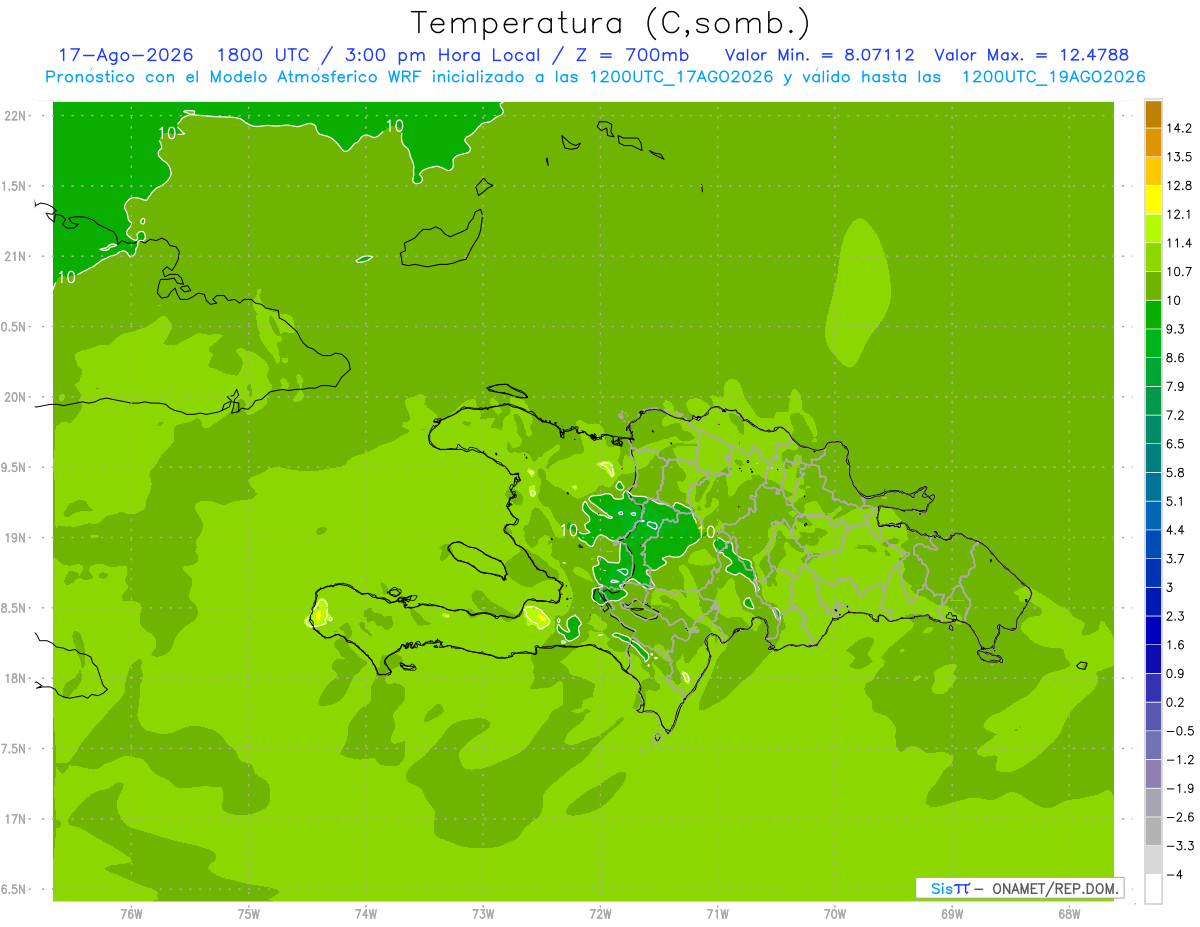This screenshot has width=1200, height=927.
Task: Click the '9.3' color bar value
Action: (x=1176, y=329)
